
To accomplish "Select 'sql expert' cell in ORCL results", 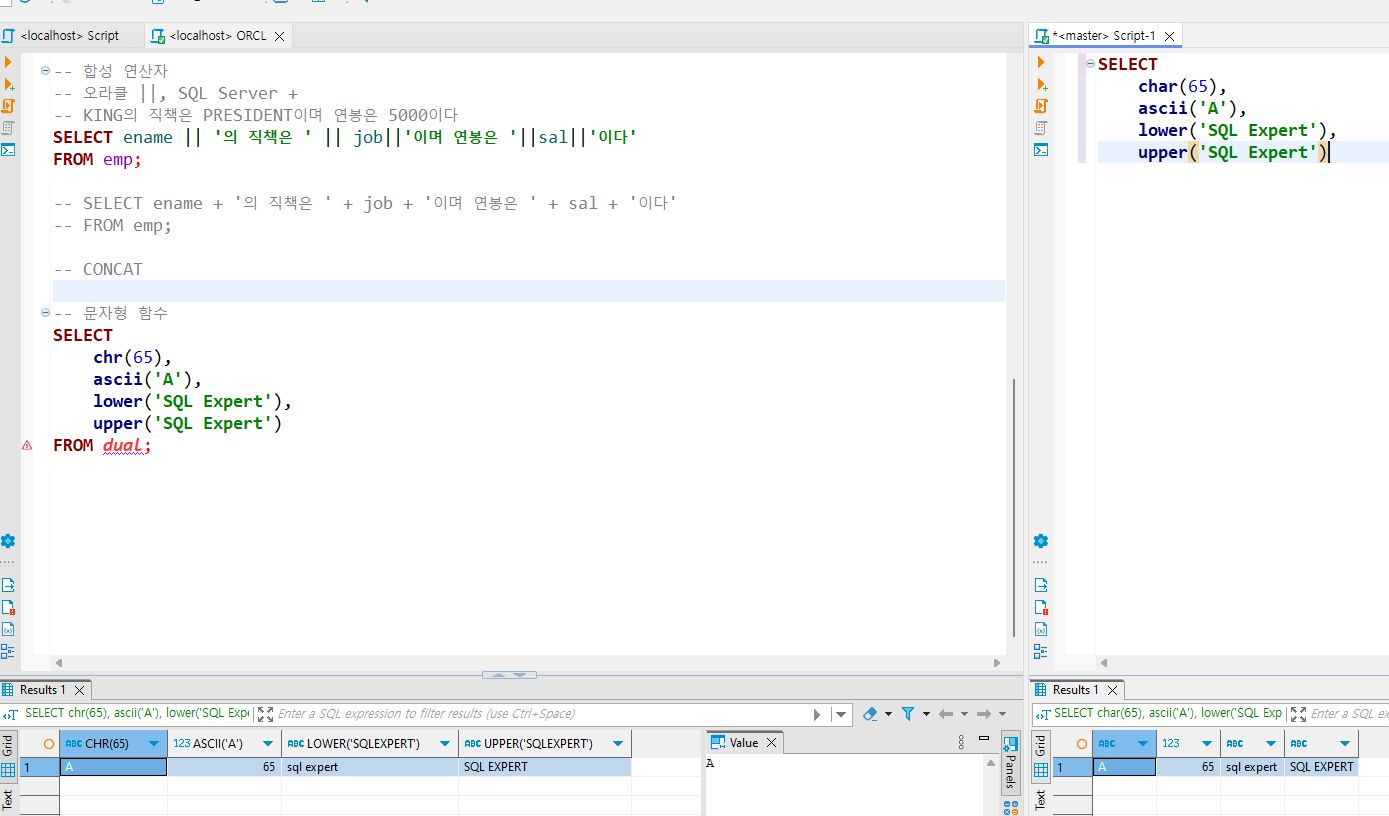I will point(370,767).
